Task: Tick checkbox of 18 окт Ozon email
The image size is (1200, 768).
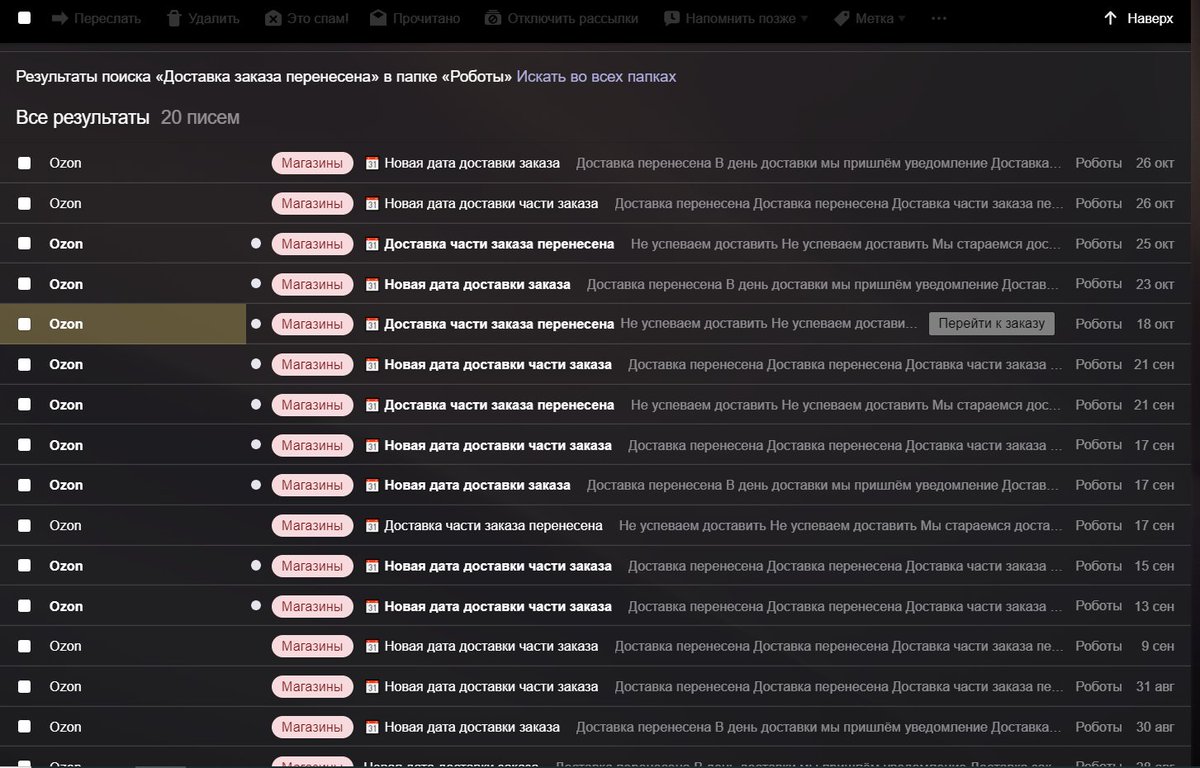Action: tap(24, 324)
